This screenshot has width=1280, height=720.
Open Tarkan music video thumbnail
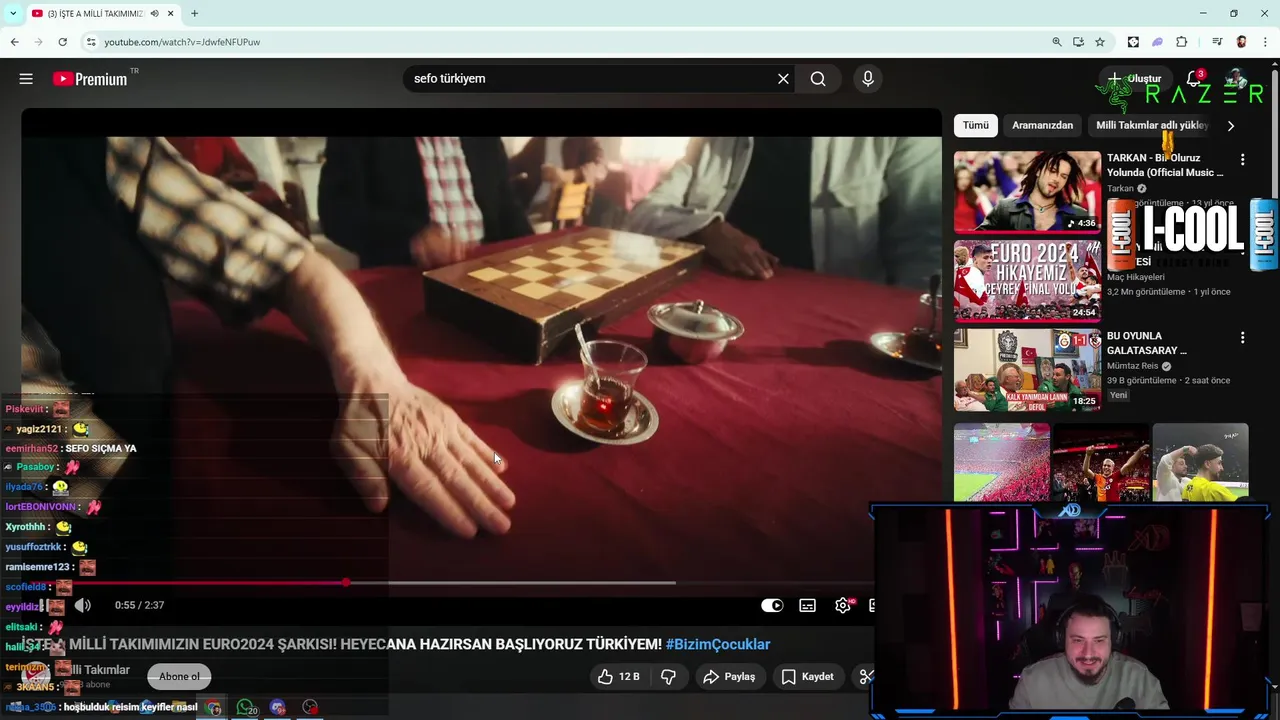1027,192
